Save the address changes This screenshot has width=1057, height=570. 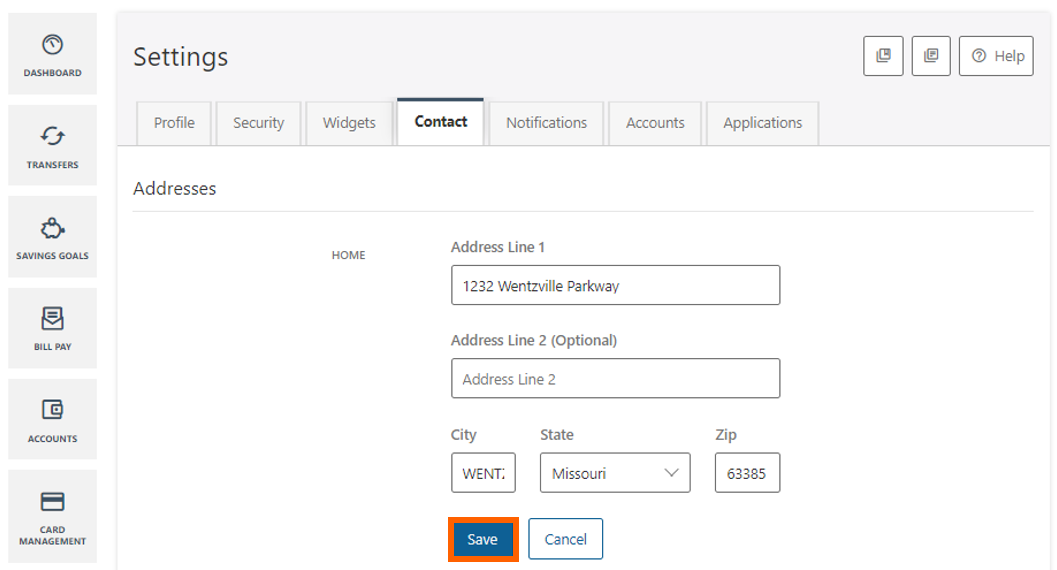coord(483,539)
